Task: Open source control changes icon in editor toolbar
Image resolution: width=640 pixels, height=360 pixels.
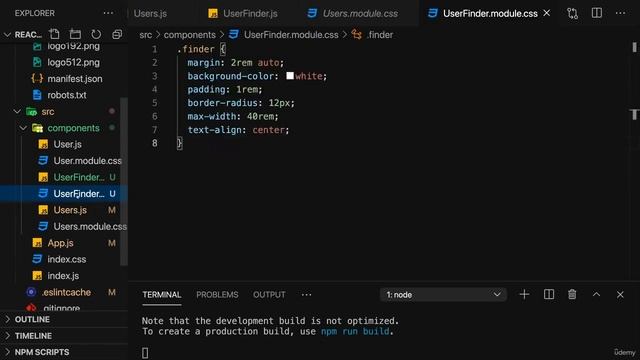Action: coord(572,13)
